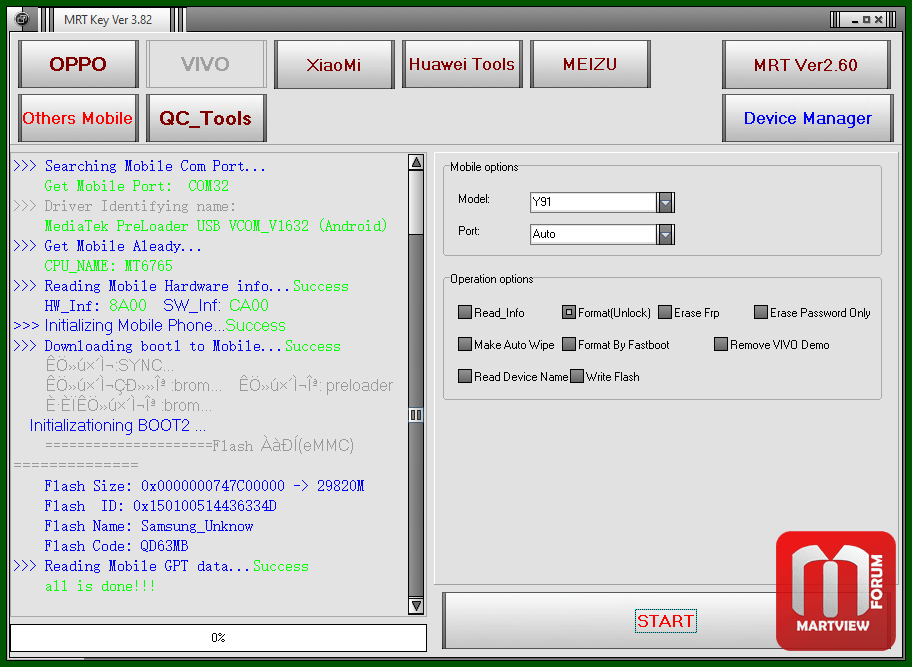The image size is (912, 667).
Task: Click the 'MediaTek PreLoader USB VCOM_V1632' log line
Action: click(216, 226)
